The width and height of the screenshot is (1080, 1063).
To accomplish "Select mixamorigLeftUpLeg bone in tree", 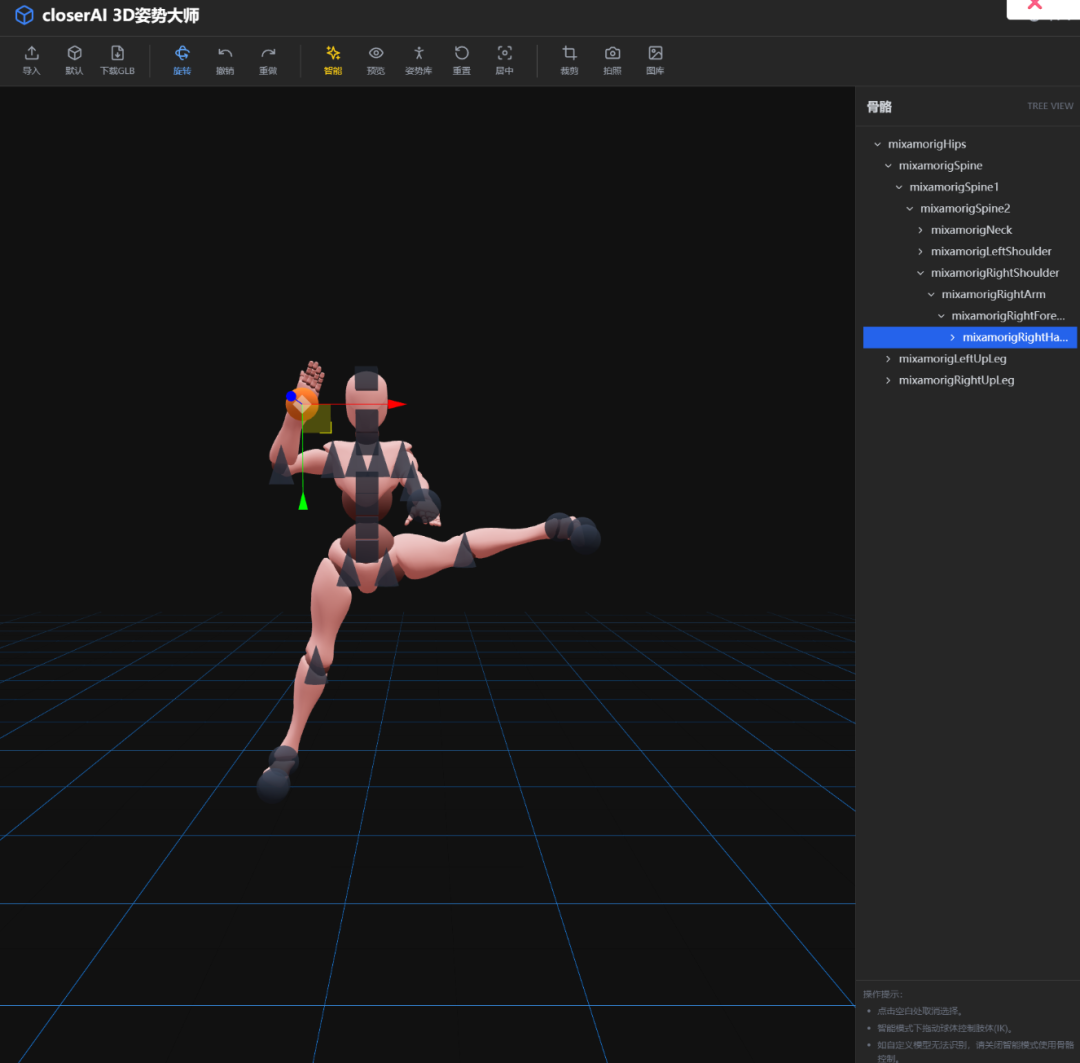I will (x=952, y=359).
